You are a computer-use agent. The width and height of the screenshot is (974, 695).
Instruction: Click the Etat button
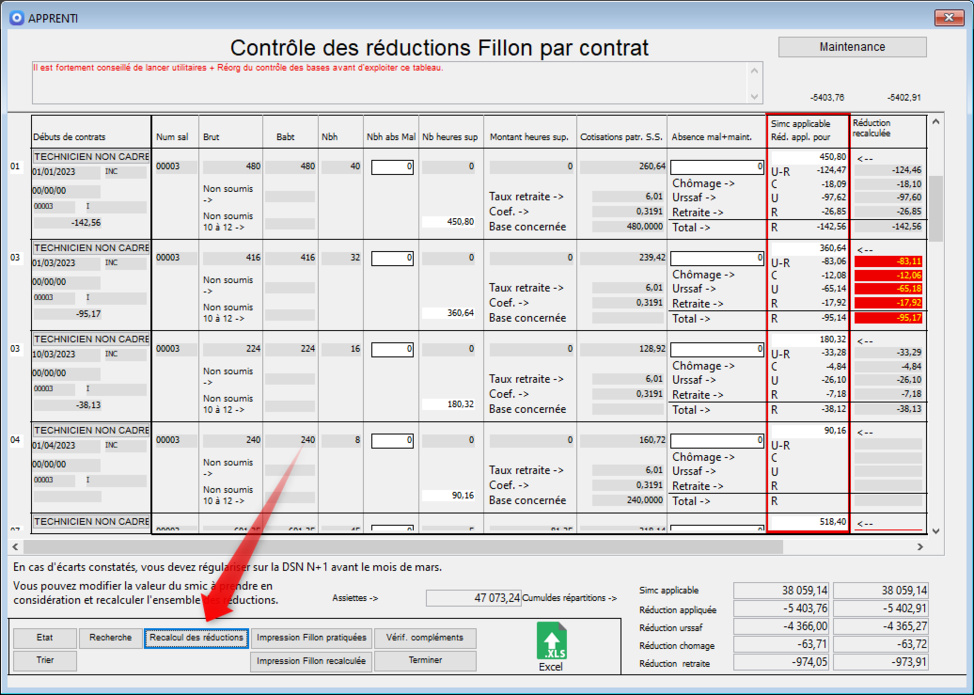point(44,637)
